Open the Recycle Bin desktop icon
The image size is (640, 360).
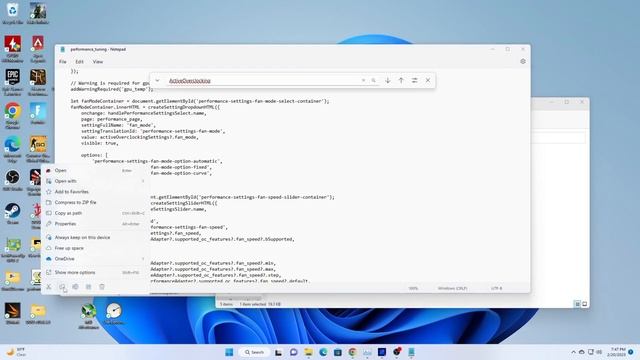13,13
